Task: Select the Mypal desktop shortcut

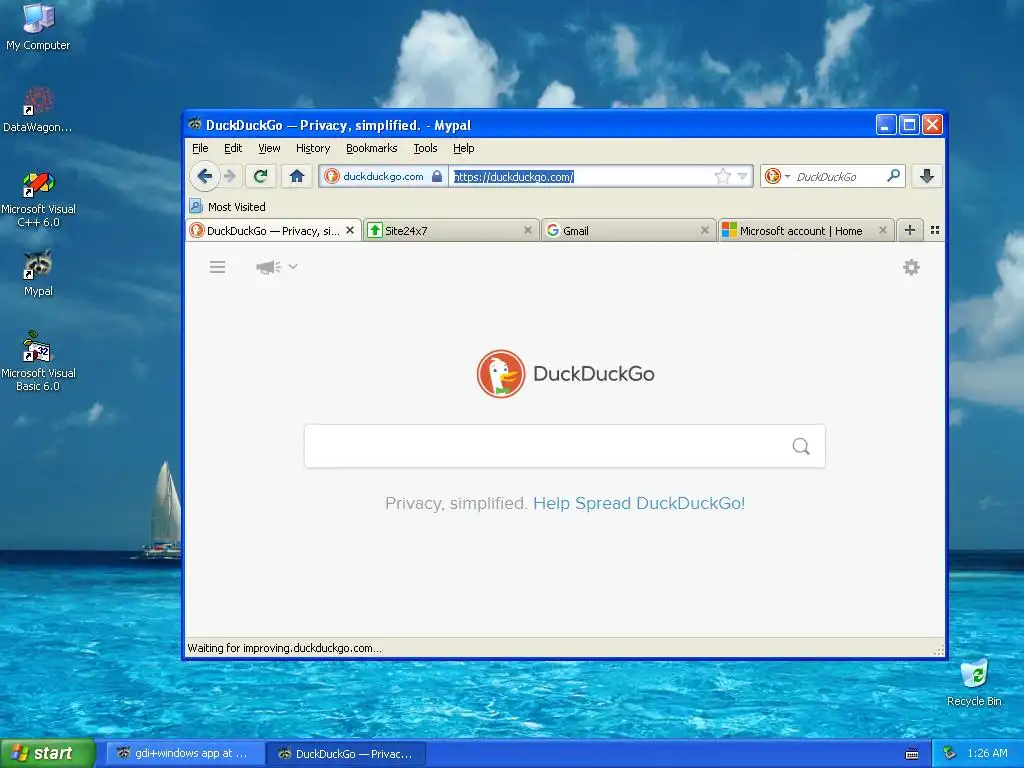Action: tap(38, 273)
